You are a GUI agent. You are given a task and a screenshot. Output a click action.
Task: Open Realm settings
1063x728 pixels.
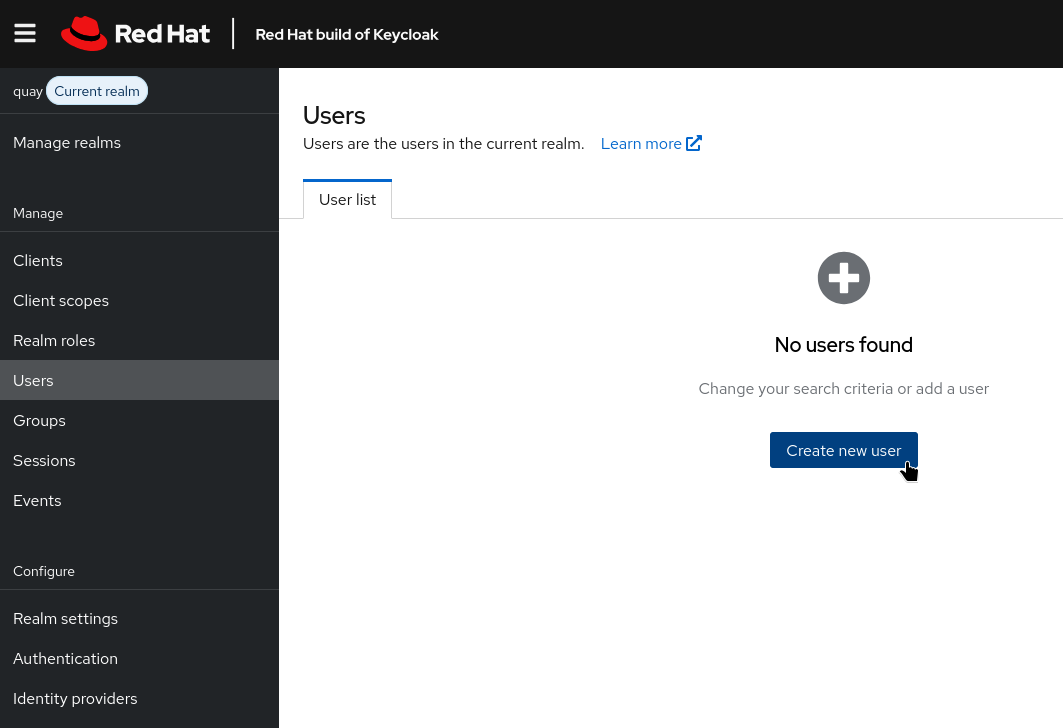(65, 619)
